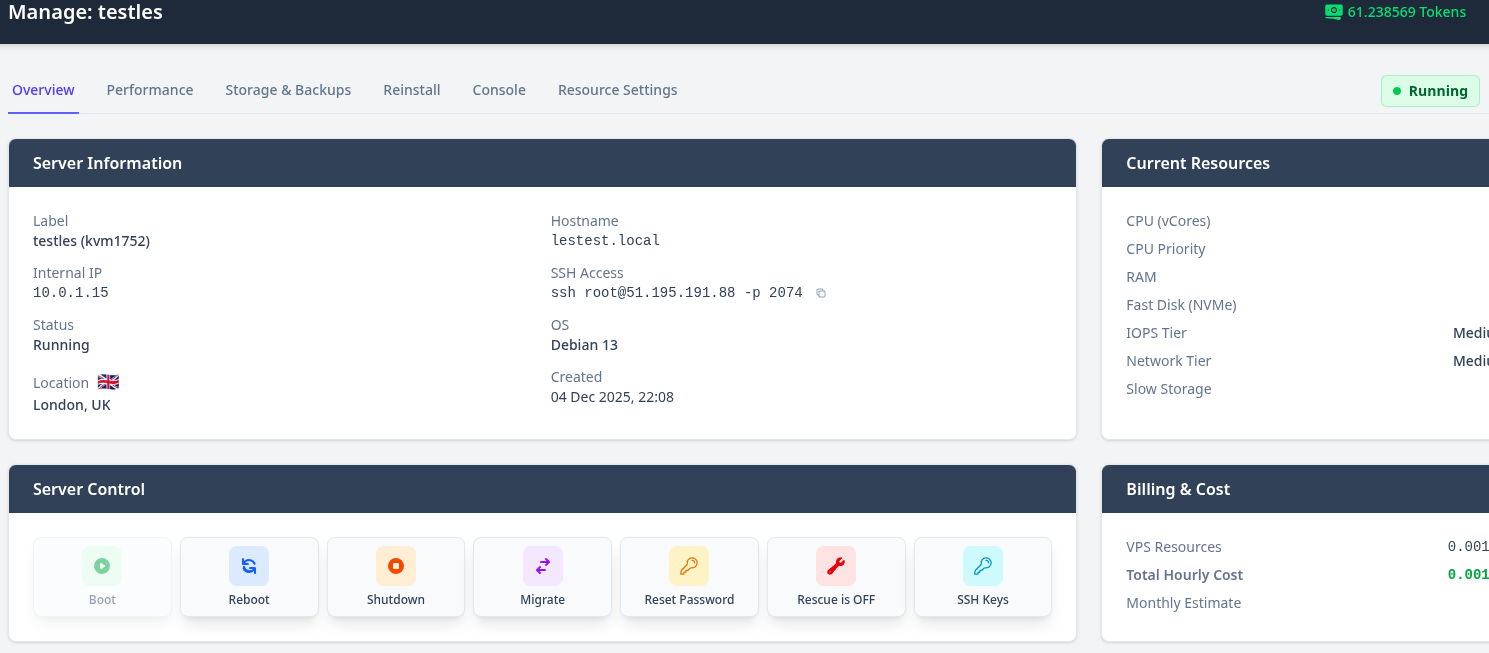1489x653 pixels.
Task: Open the Console tab
Action: pos(499,90)
